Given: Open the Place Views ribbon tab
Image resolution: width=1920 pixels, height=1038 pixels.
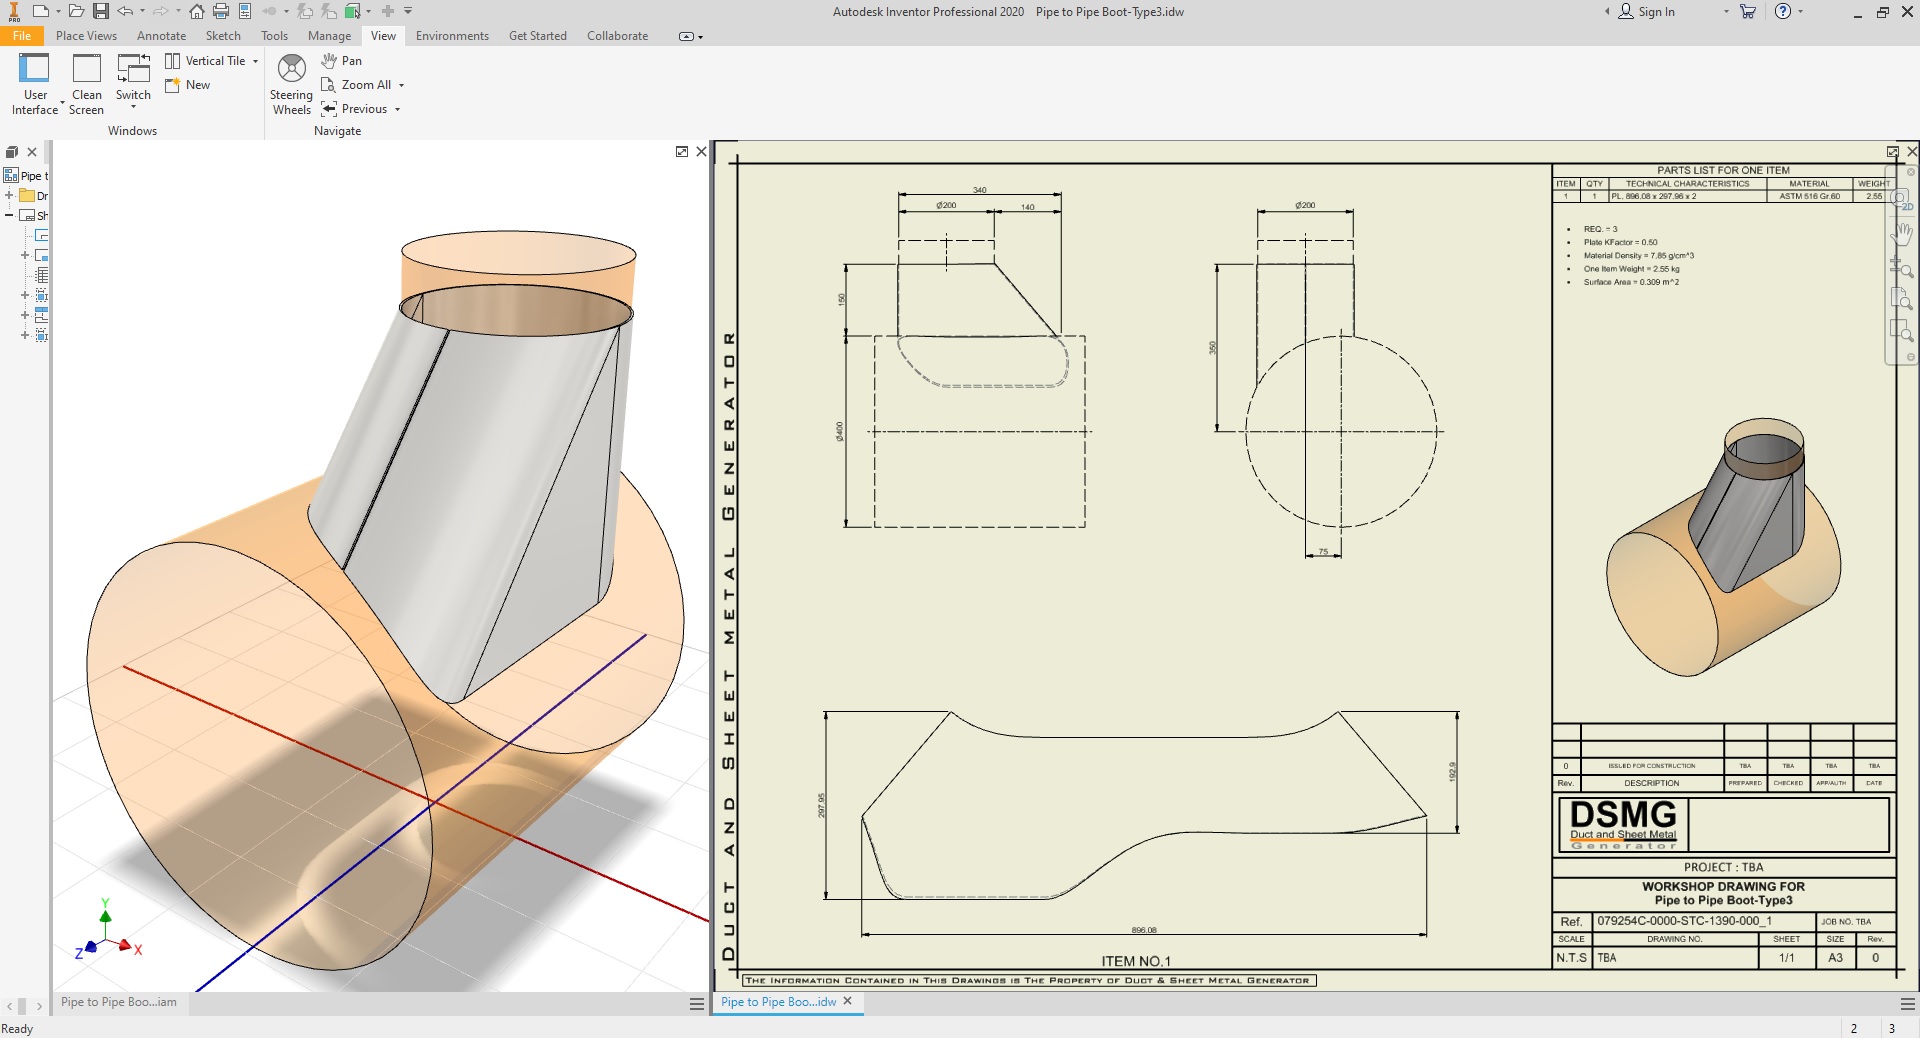Looking at the screenshot, I should coord(86,36).
